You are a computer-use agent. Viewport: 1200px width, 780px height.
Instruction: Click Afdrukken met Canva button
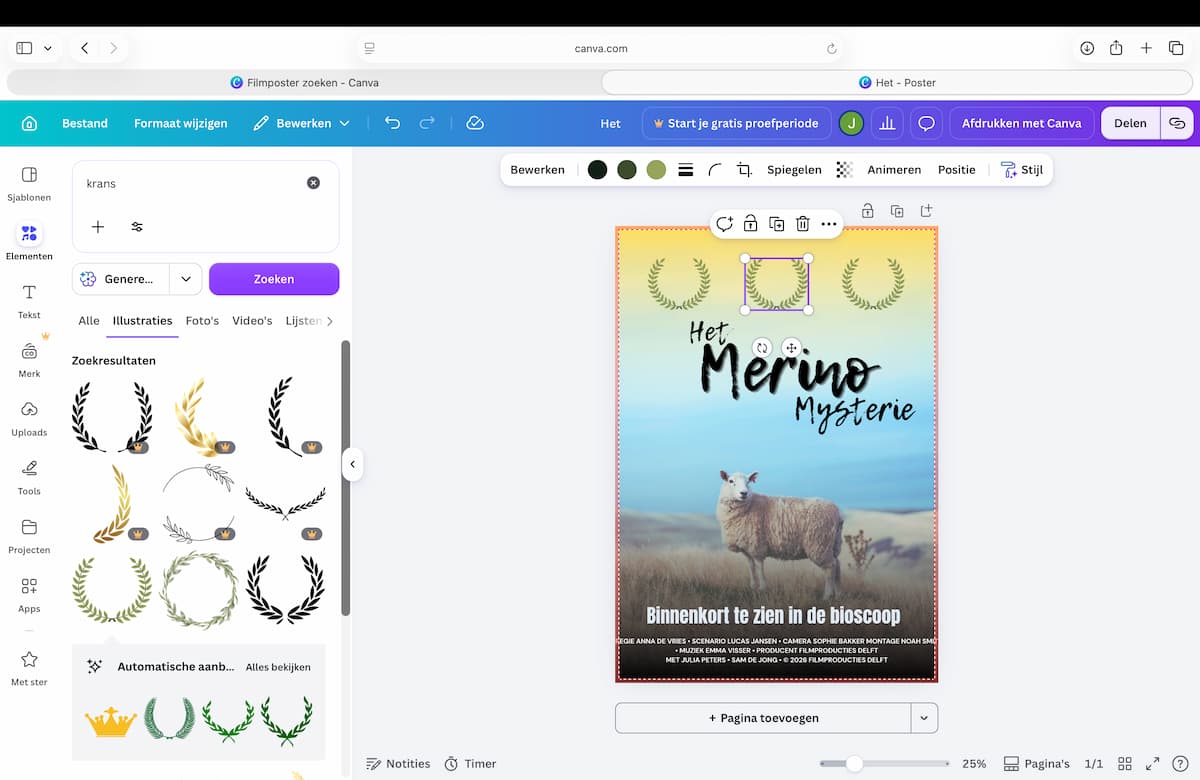point(1021,123)
